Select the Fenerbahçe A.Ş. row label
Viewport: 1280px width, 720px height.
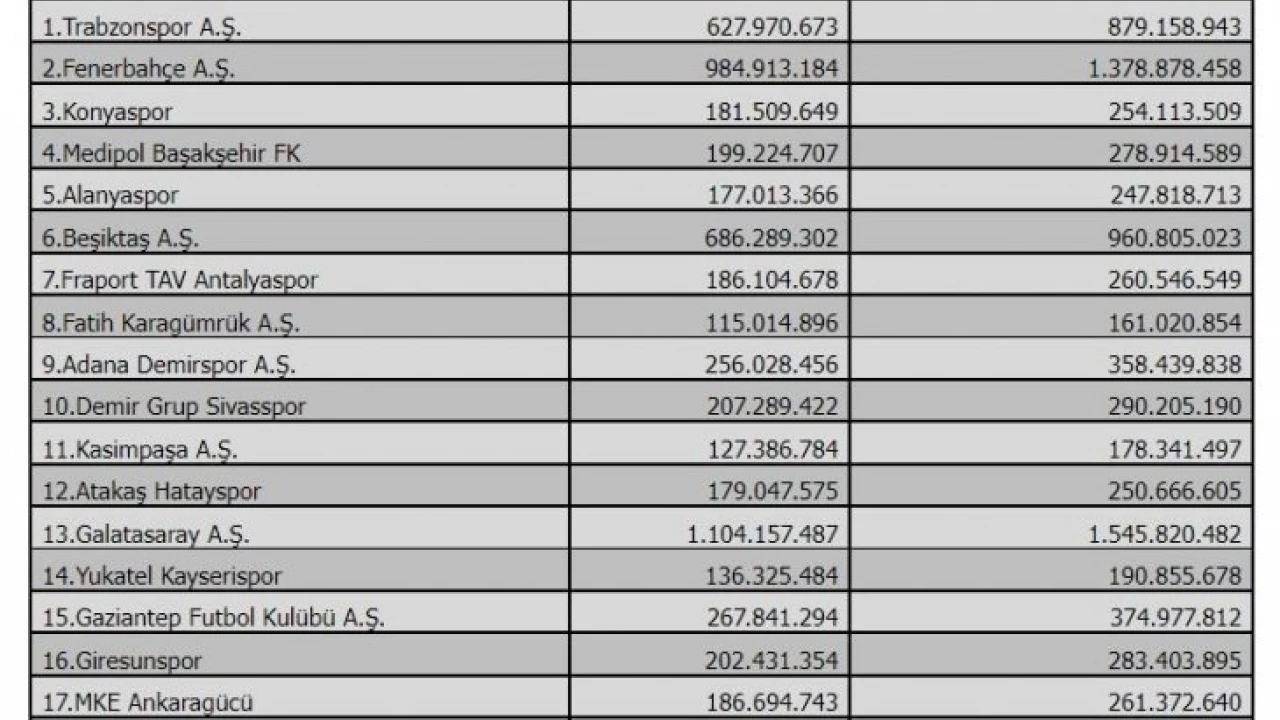pyautogui.click(x=139, y=69)
